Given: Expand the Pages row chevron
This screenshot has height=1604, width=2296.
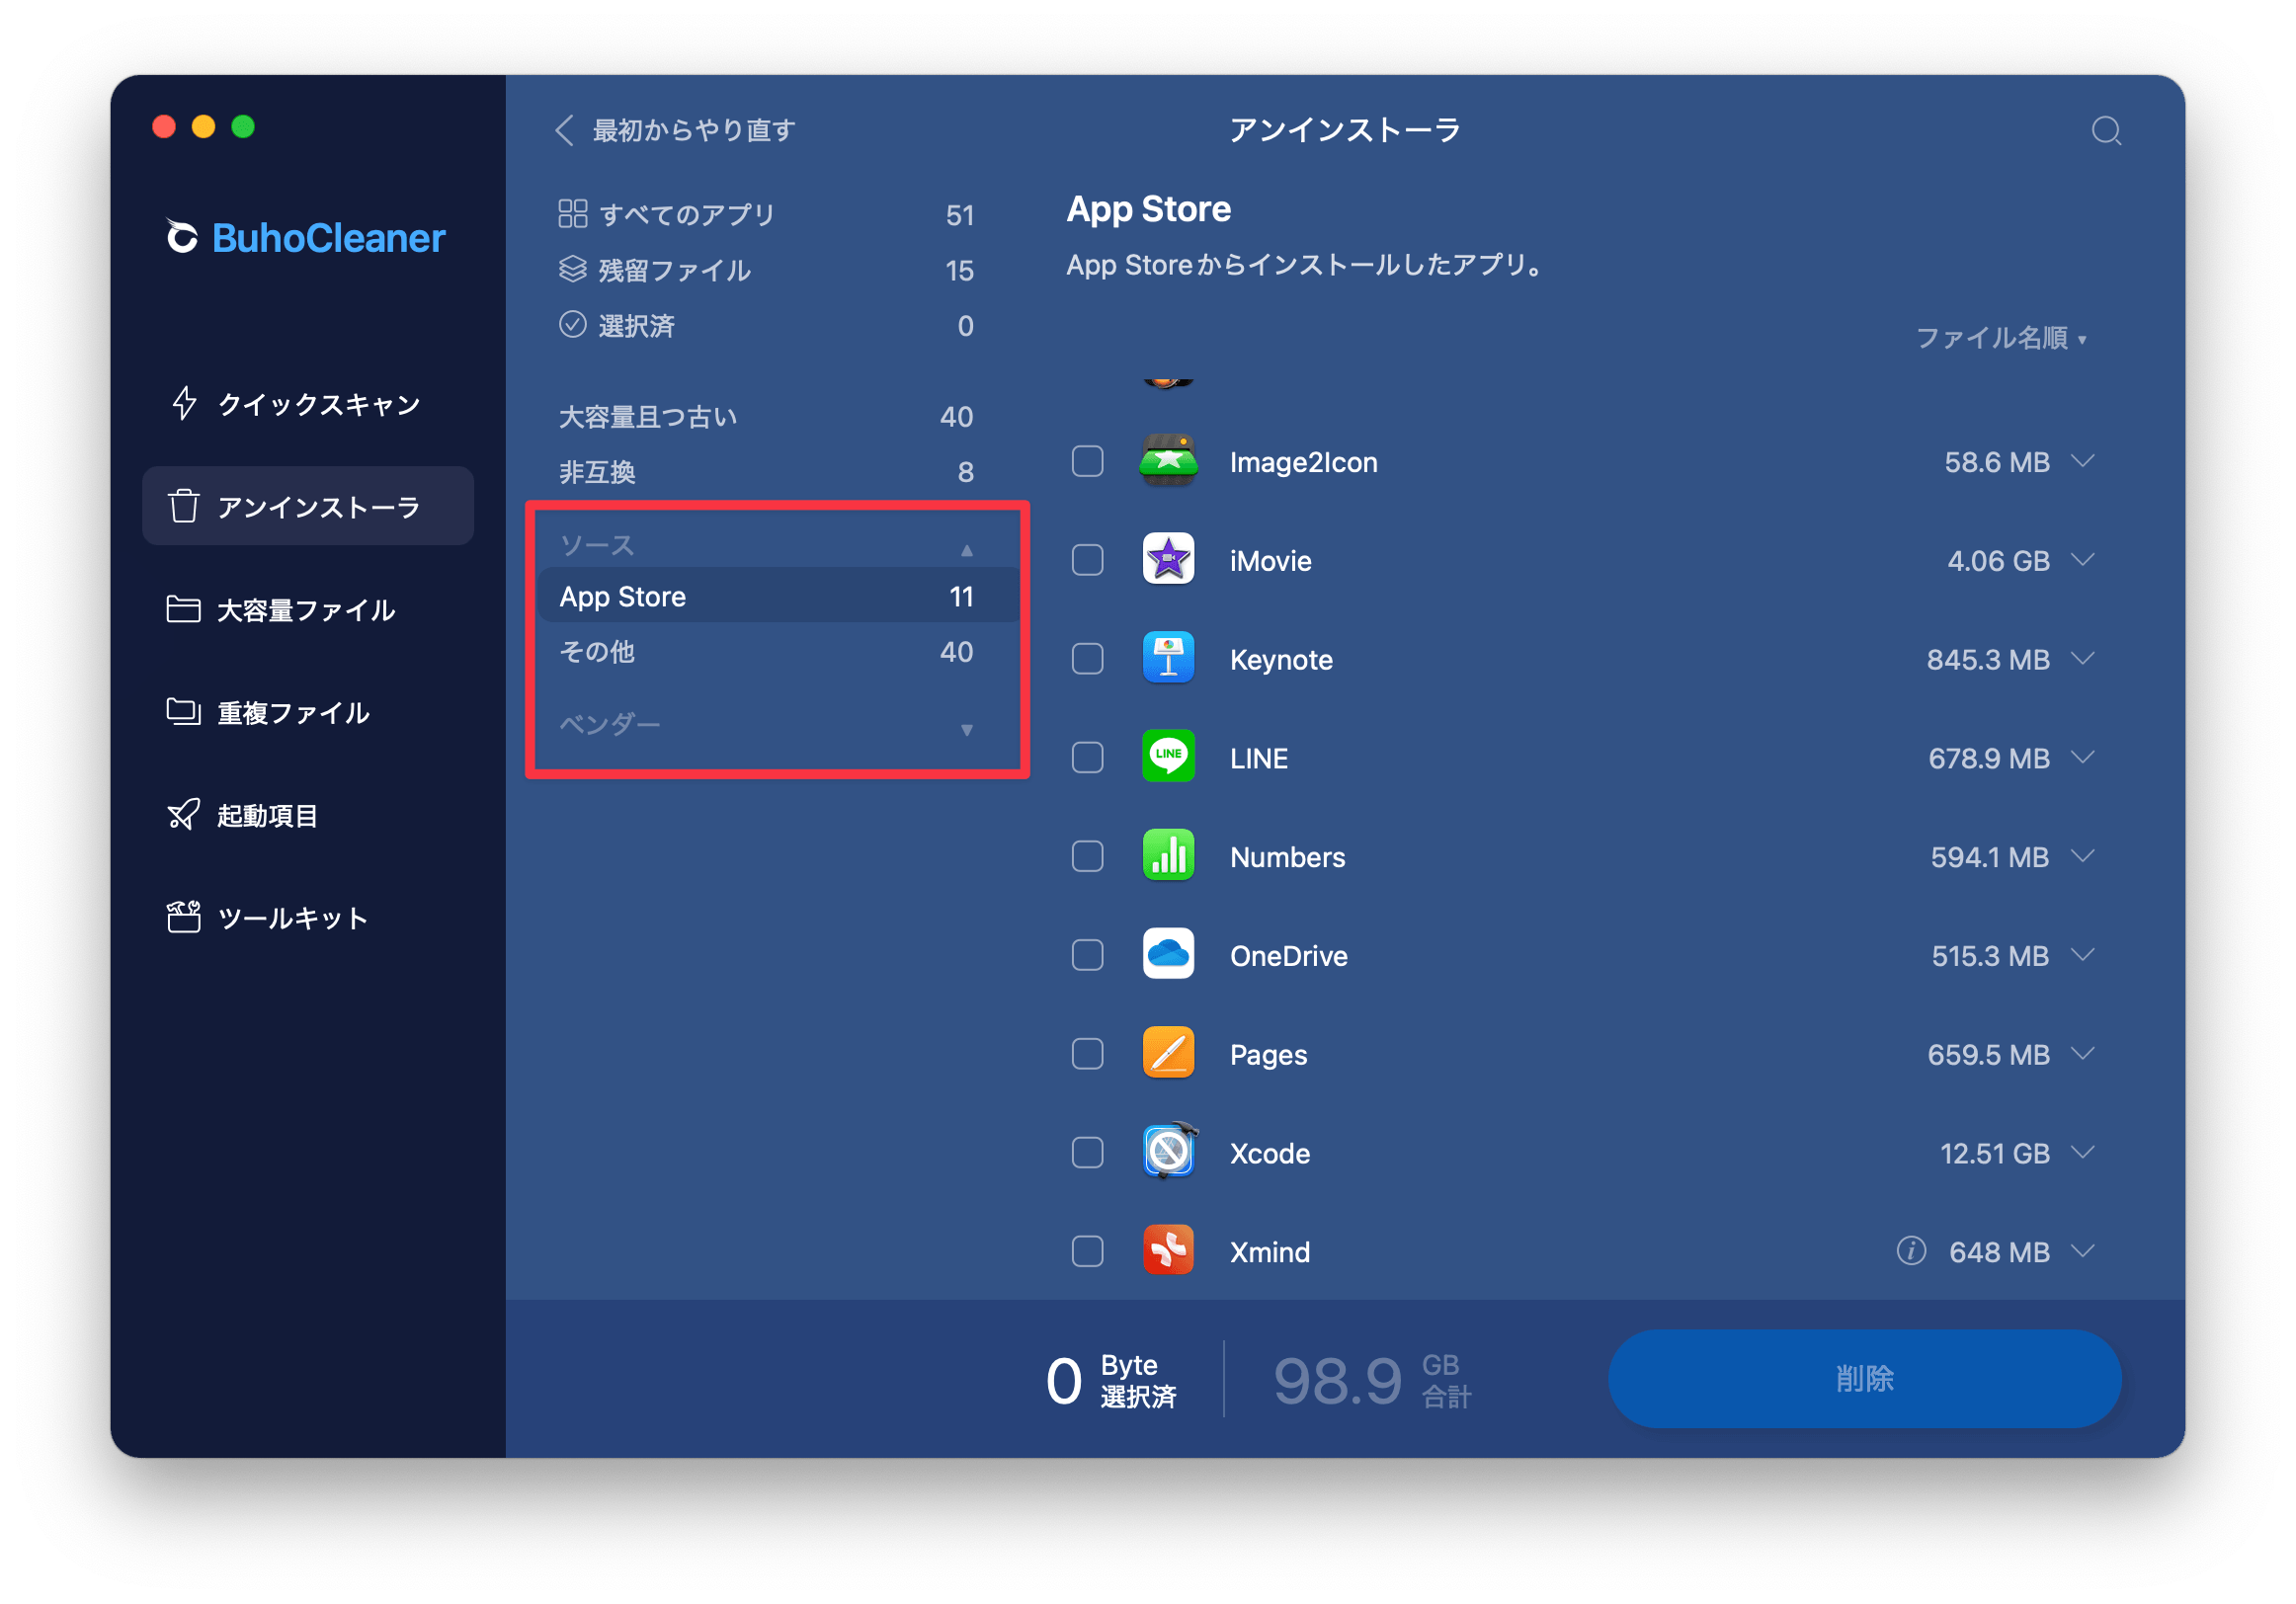Looking at the screenshot, I should [x=2082, y=1053].
